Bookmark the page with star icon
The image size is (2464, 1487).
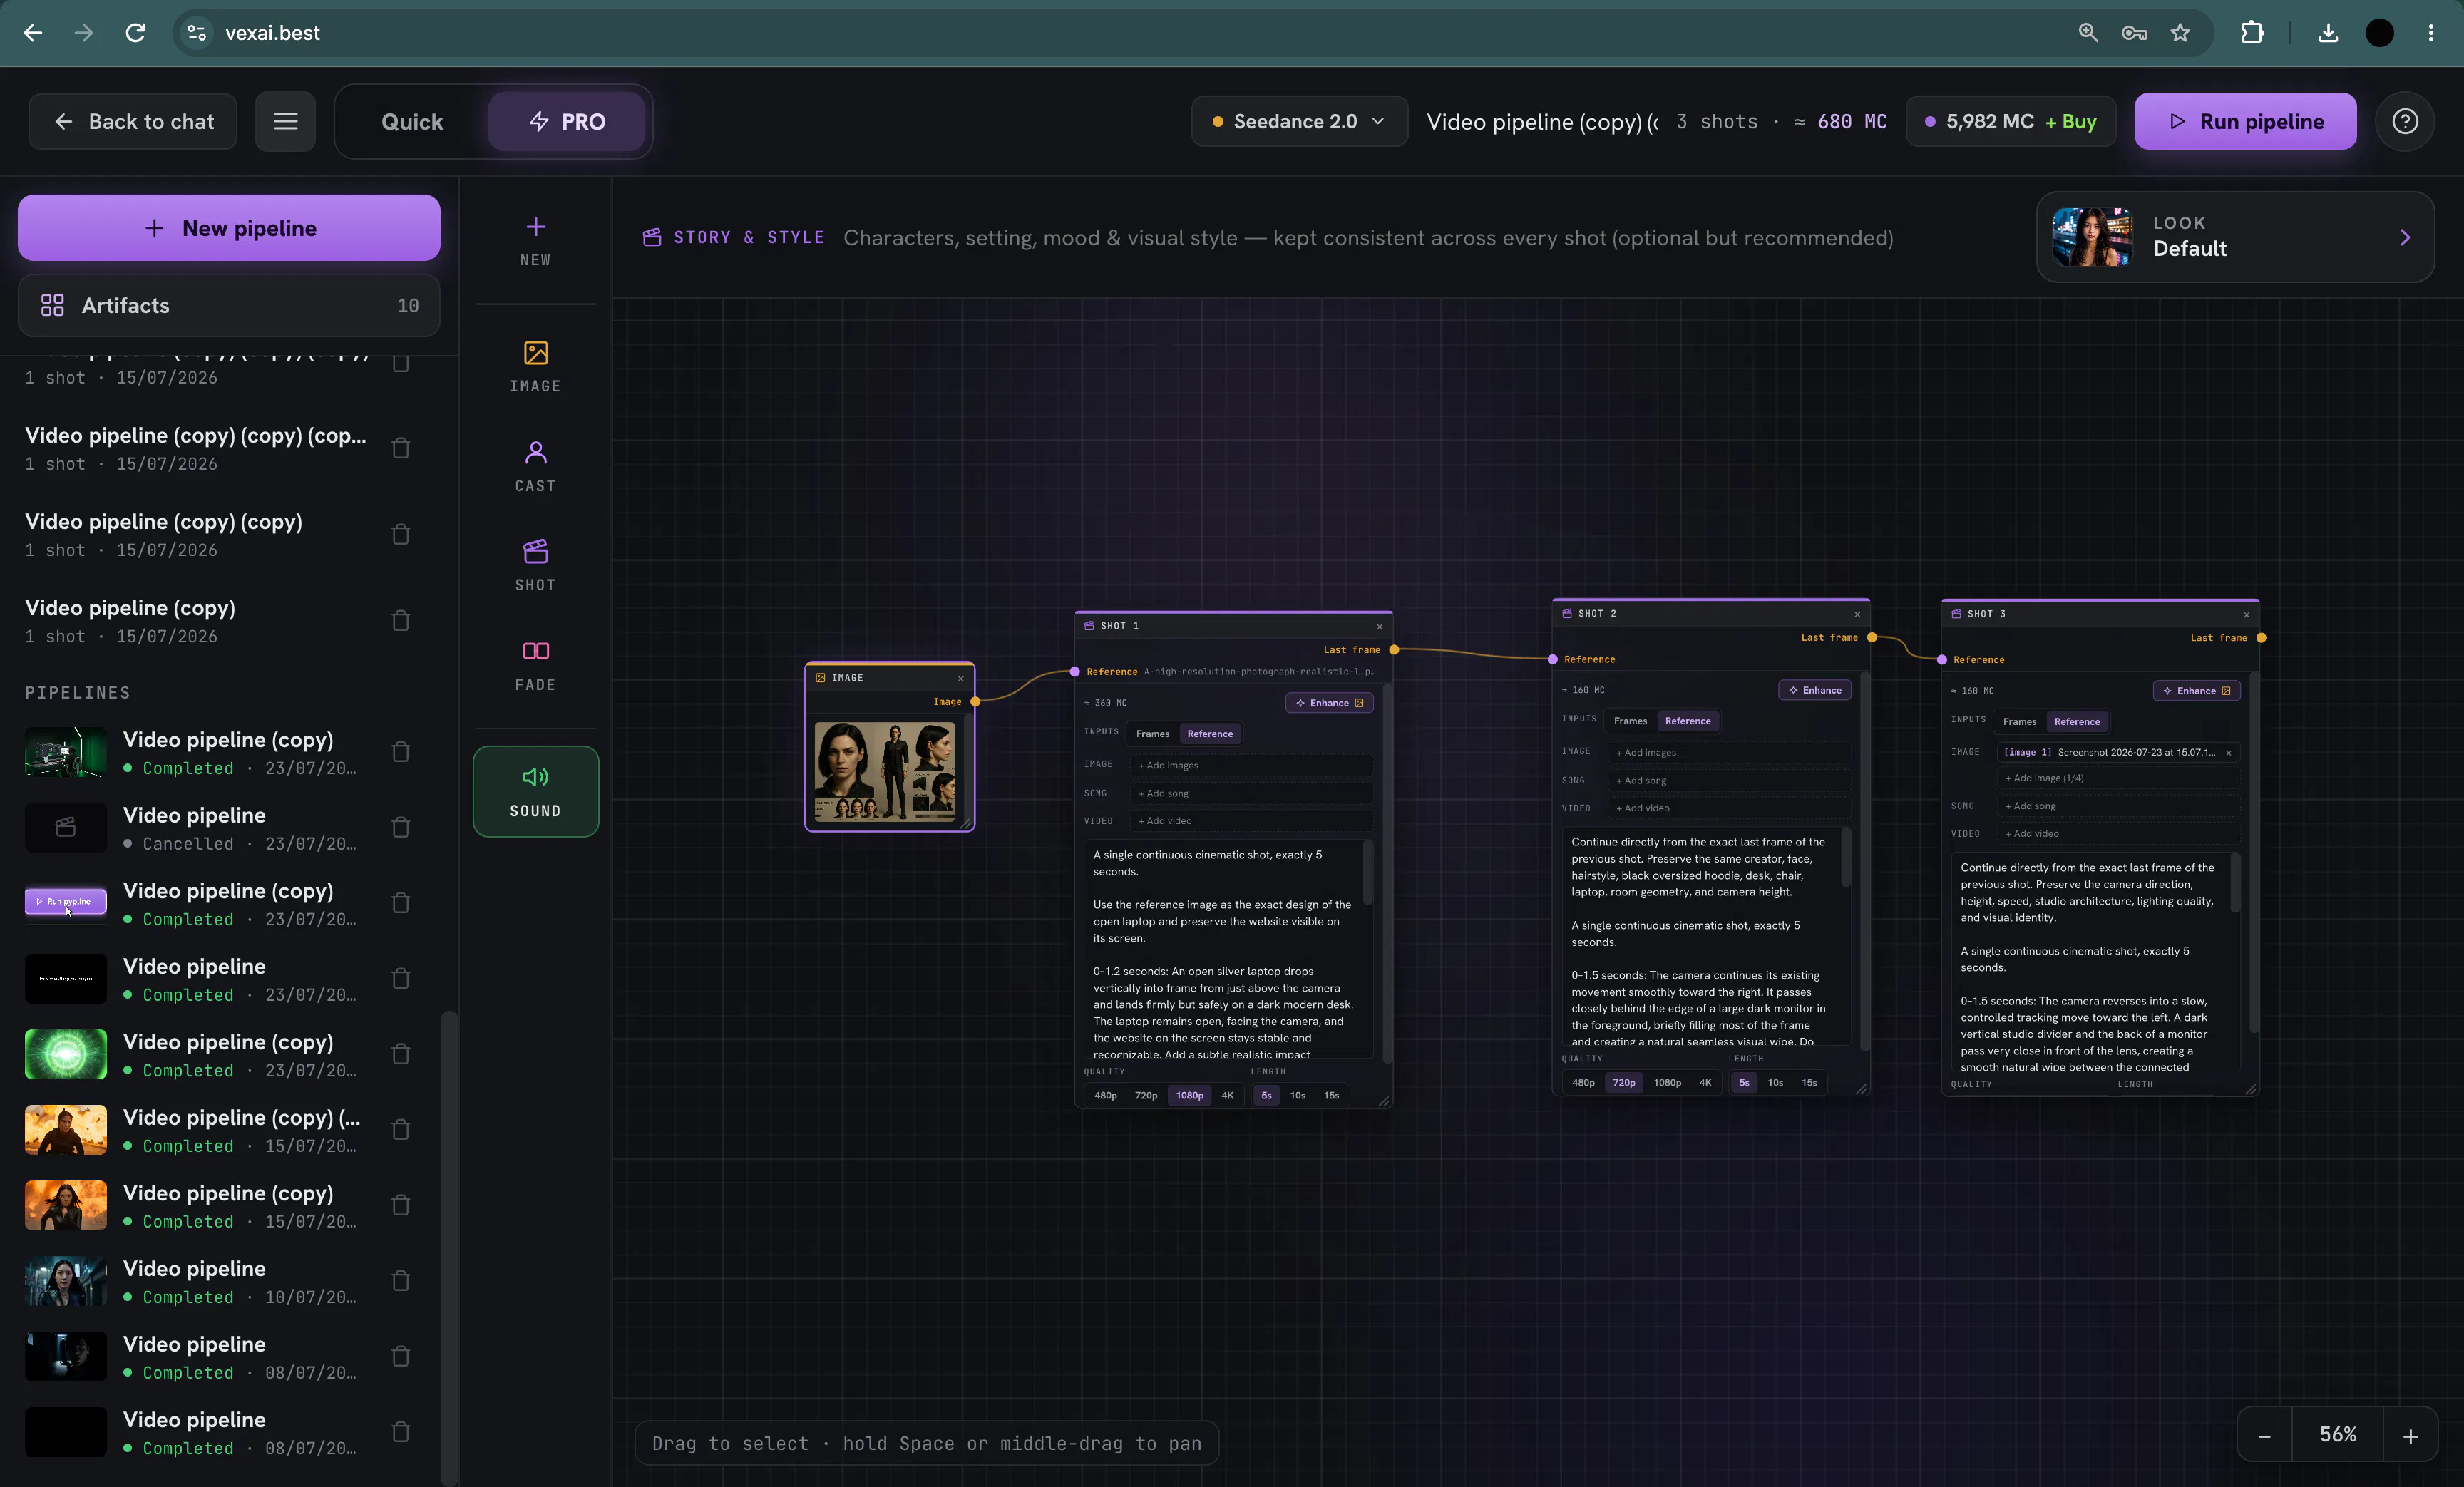2180,33
